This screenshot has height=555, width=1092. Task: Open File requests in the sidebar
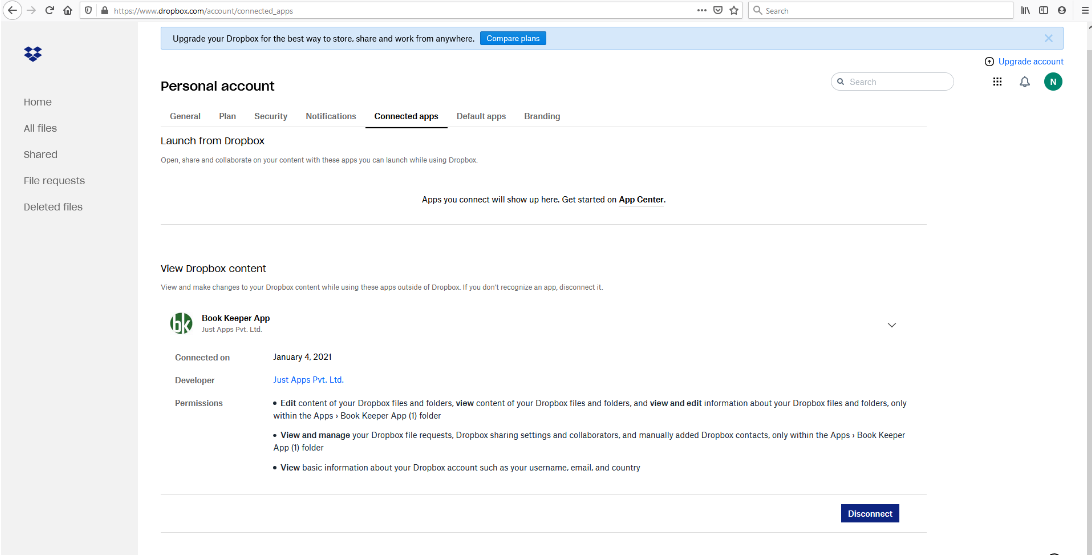54,180
